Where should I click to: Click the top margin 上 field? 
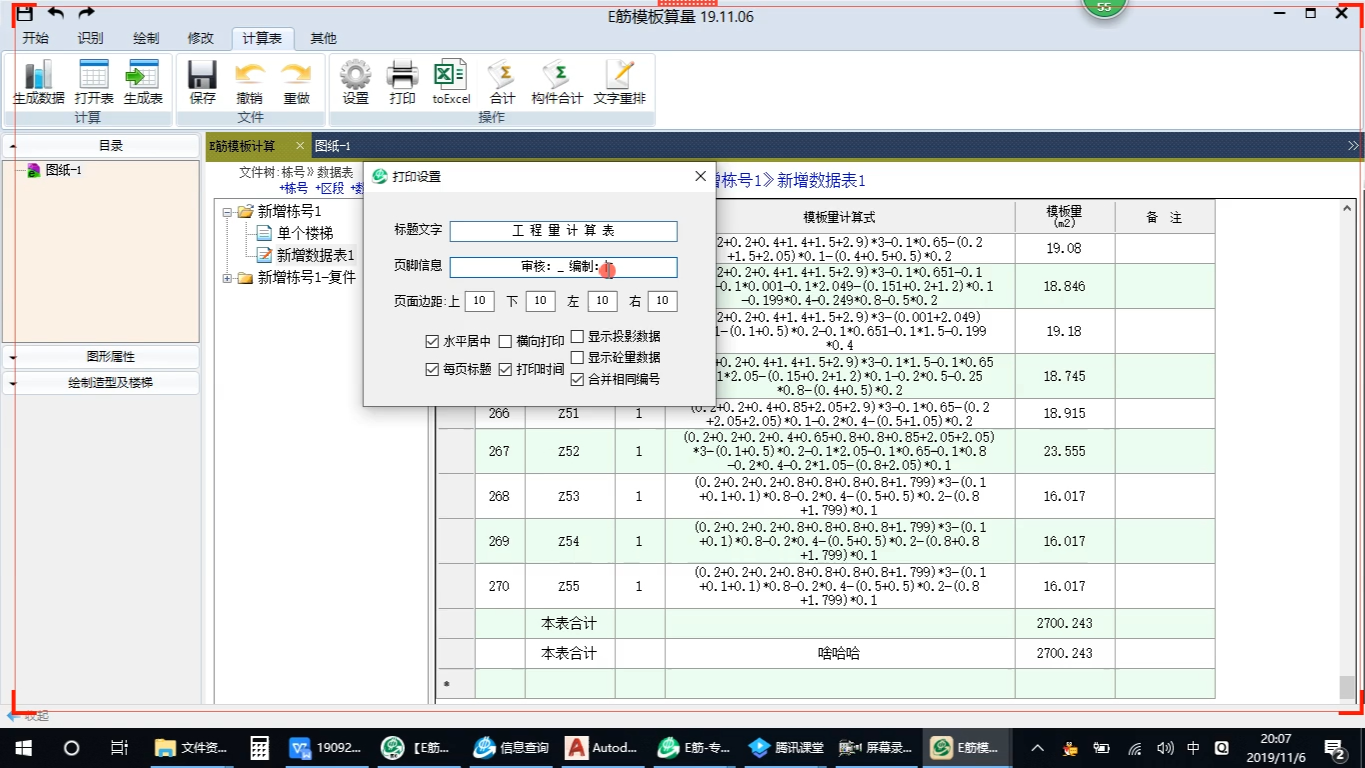tap(480, 301)
